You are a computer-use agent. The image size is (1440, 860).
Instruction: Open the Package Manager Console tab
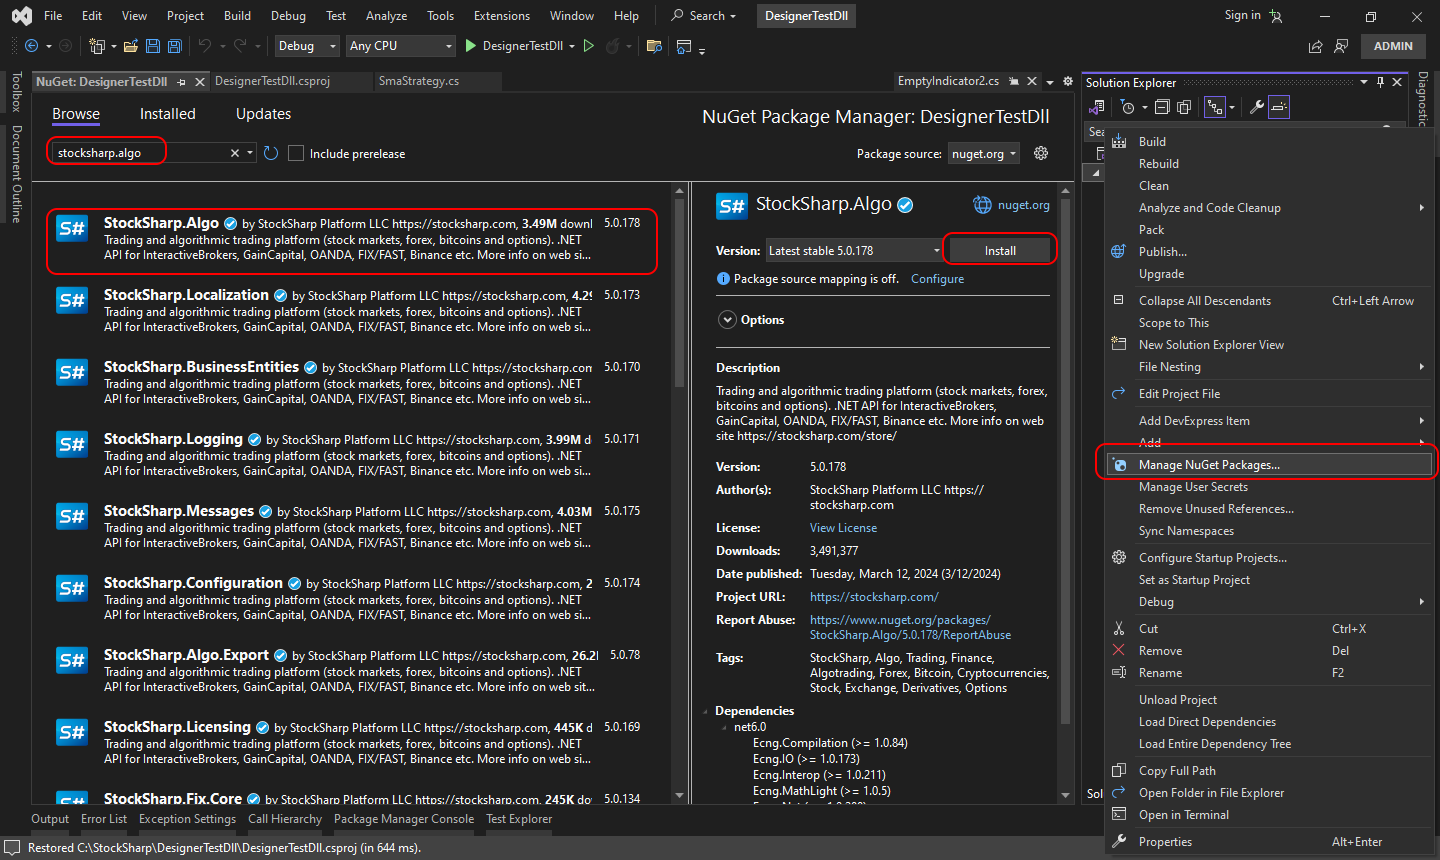tap(404, 819)
